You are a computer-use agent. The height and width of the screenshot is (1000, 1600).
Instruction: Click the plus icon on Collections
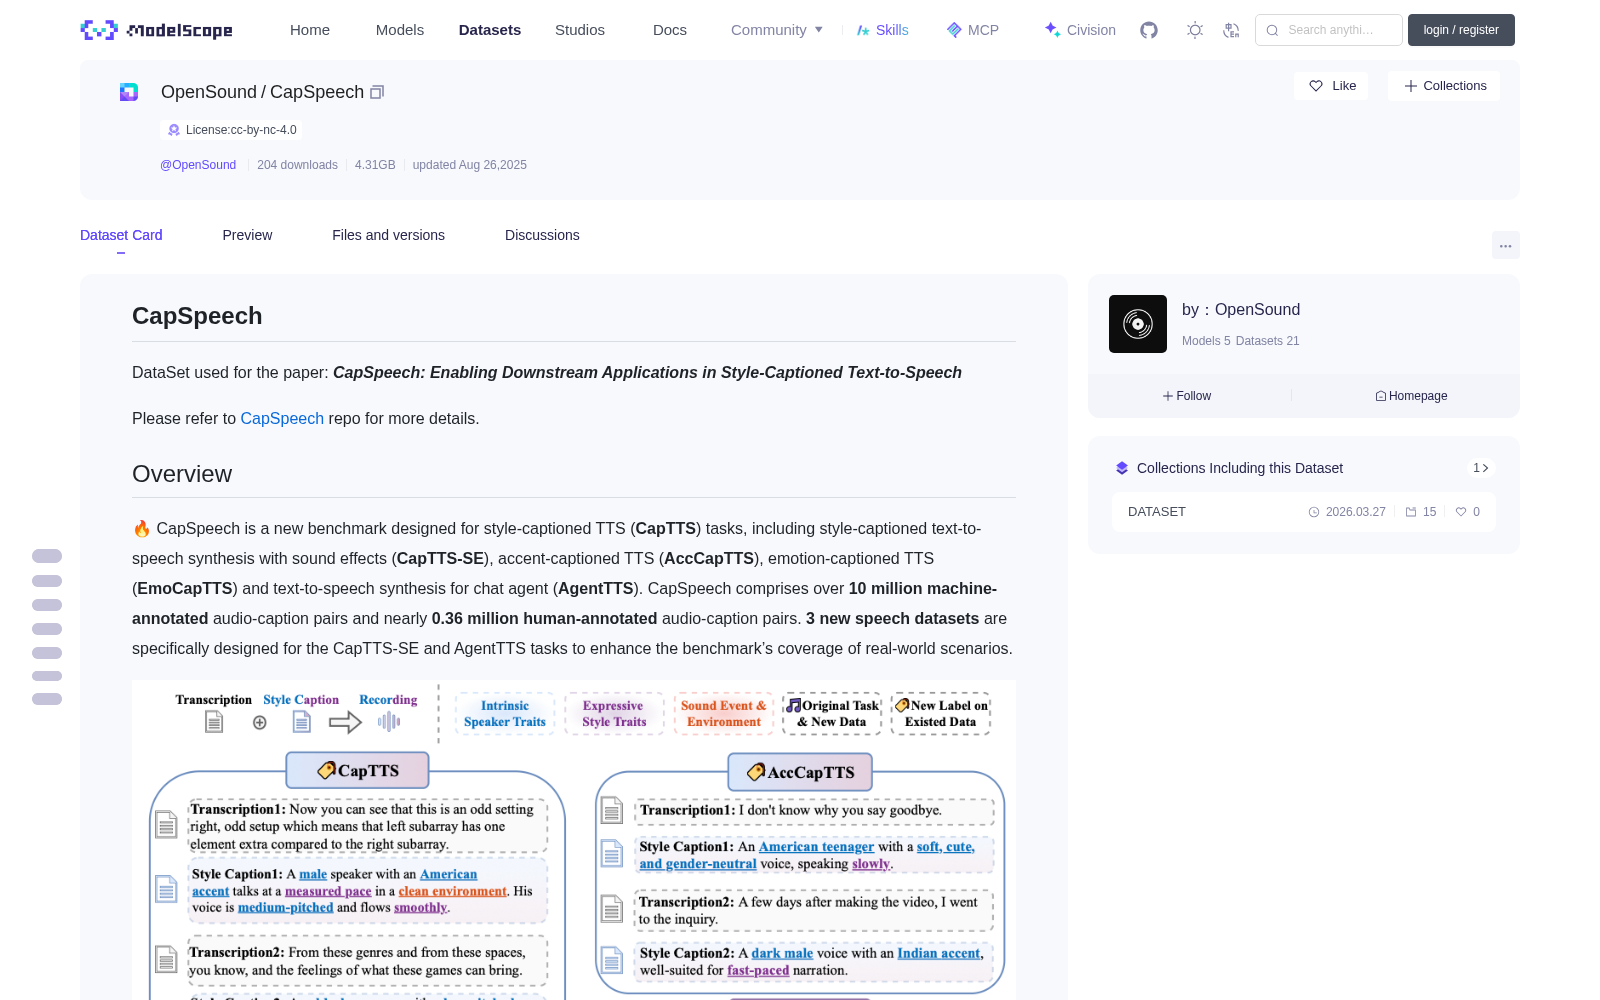[1411, 86]
